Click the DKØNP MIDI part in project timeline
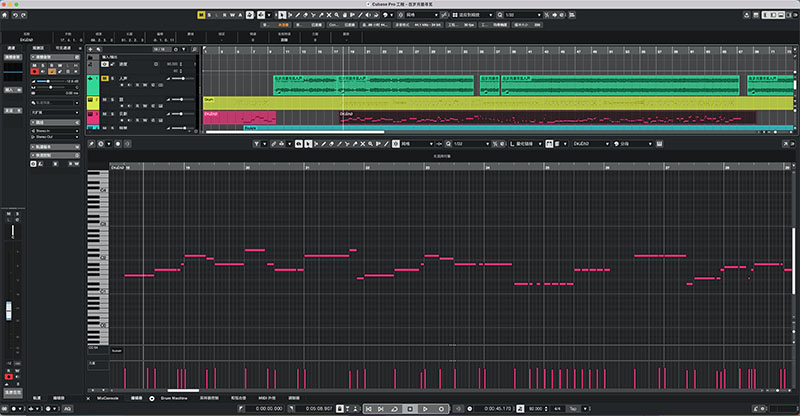Image resolution: width=800 pixels, height=416 pixels. (x=548, y=118)
